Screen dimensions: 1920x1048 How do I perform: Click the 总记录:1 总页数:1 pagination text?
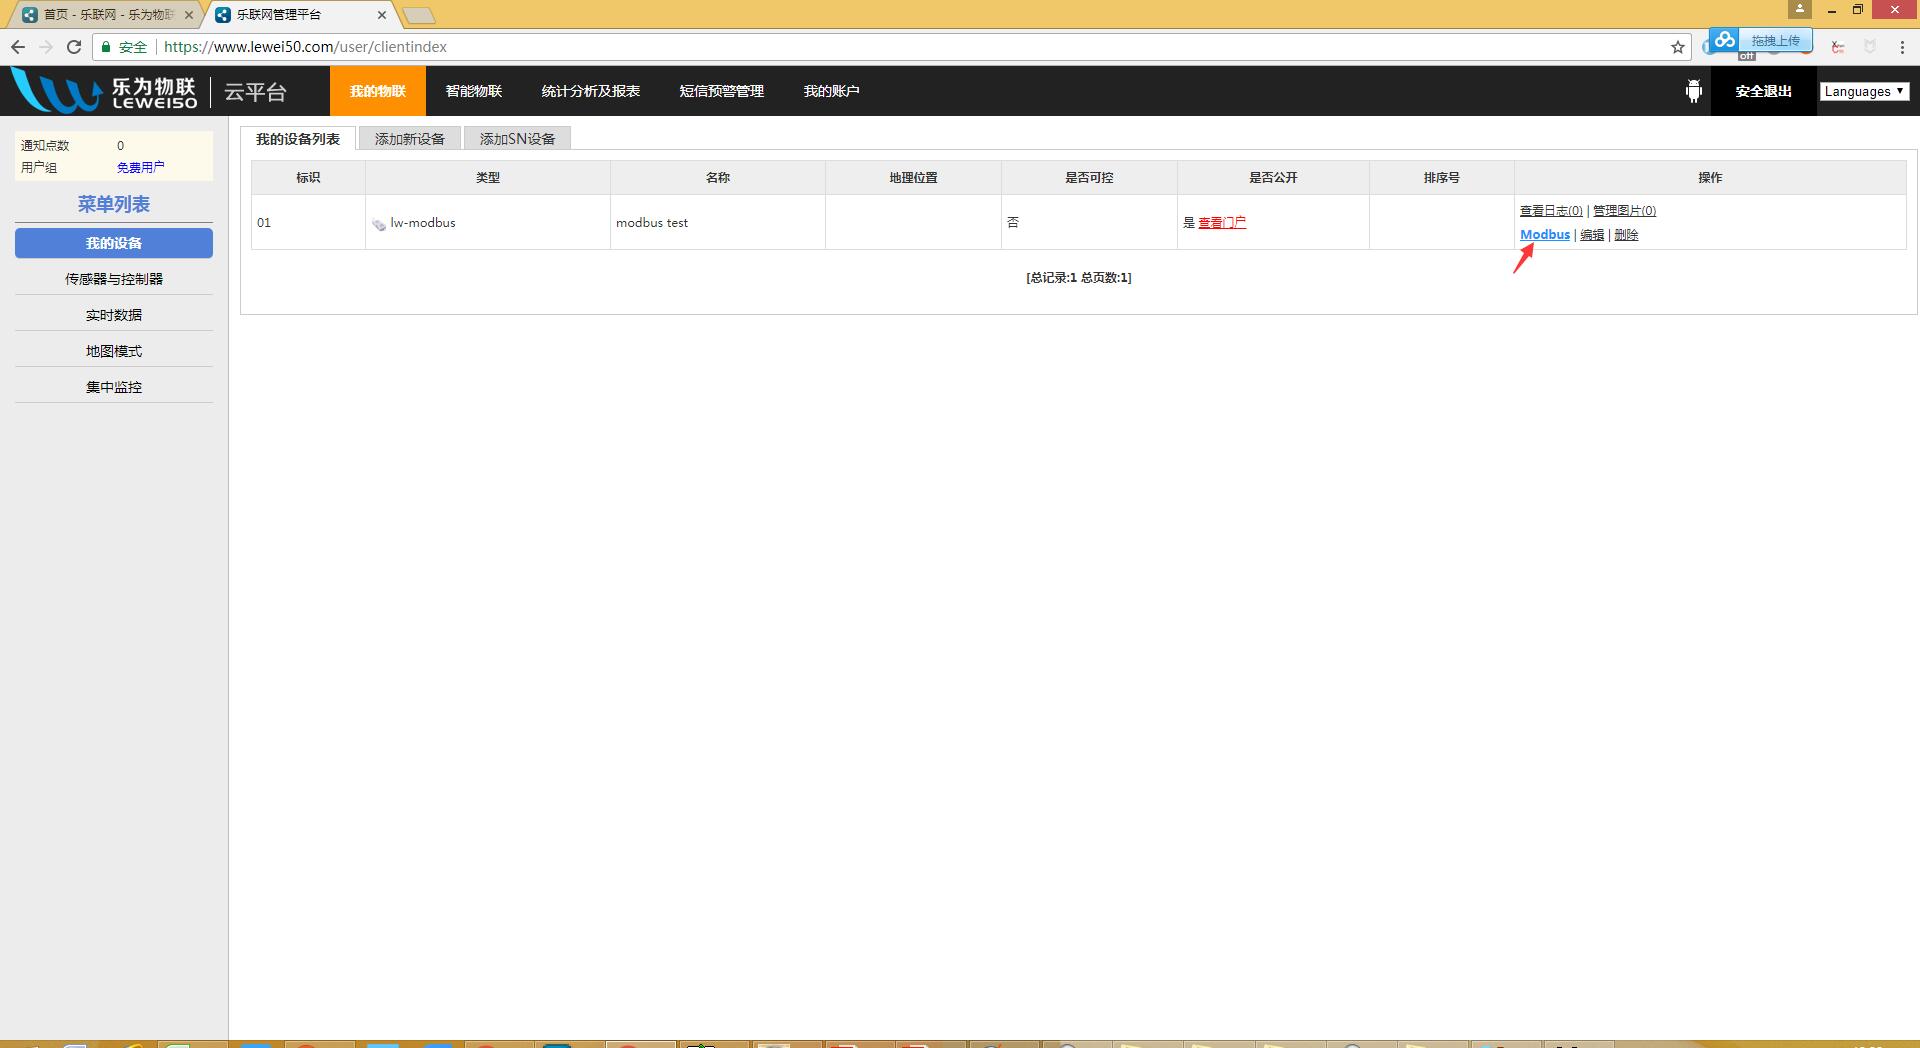tap(1079, 278)
